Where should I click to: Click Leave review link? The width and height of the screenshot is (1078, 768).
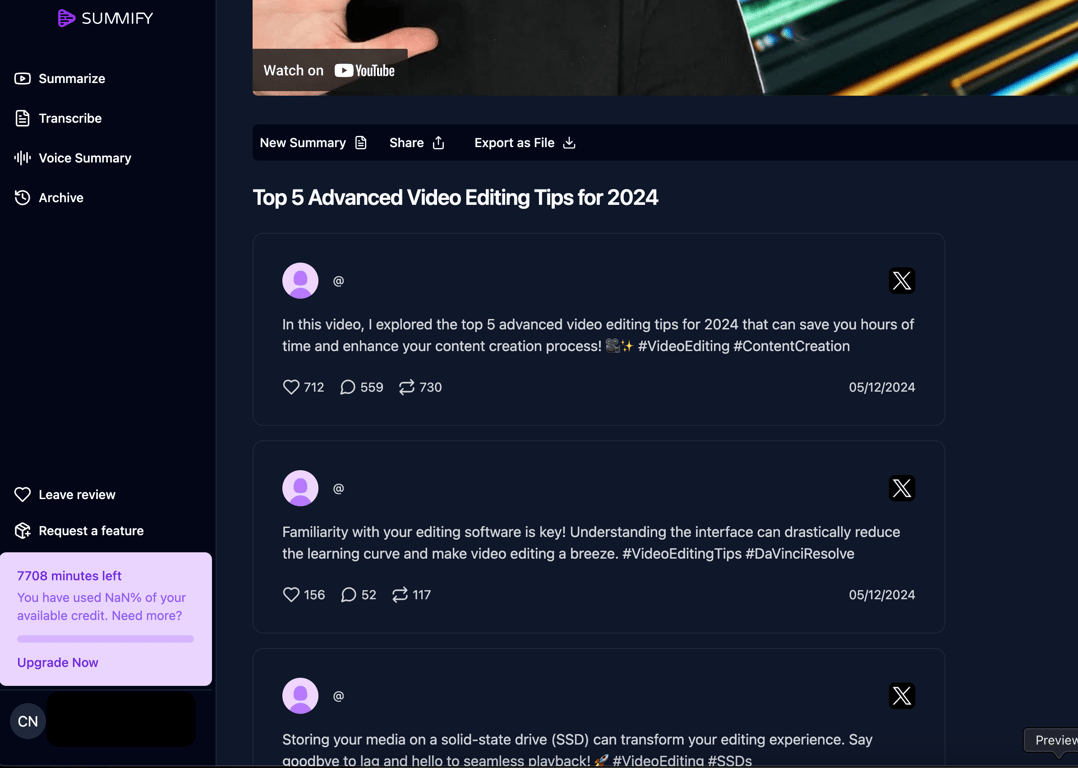pyautogui.click(x=65, y=494)
